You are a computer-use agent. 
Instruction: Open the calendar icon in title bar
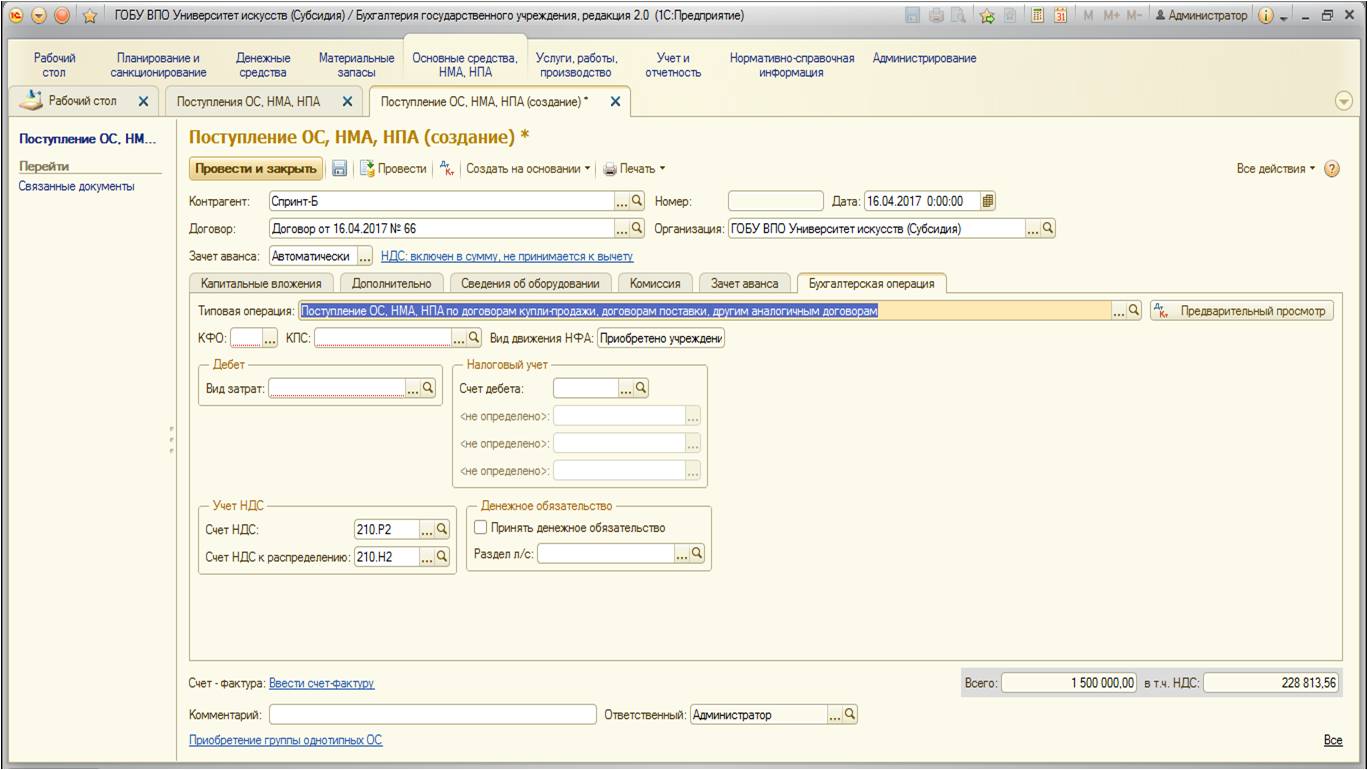pos(1060,16)
